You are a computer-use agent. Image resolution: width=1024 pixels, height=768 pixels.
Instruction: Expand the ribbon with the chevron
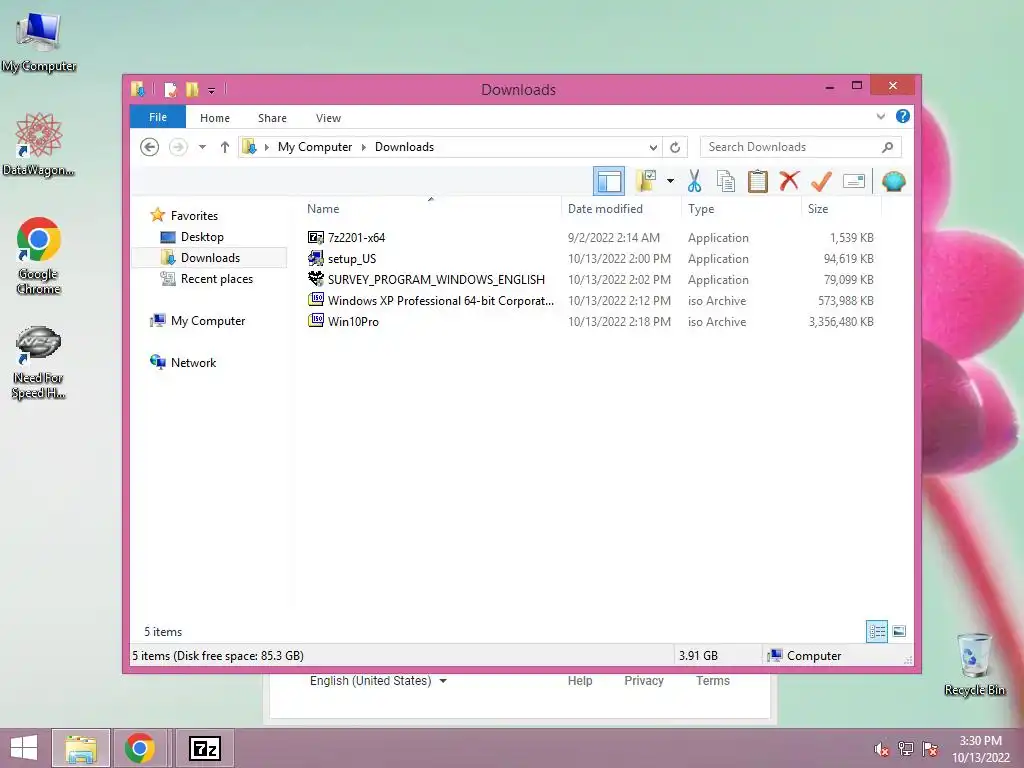click(880, 116)
